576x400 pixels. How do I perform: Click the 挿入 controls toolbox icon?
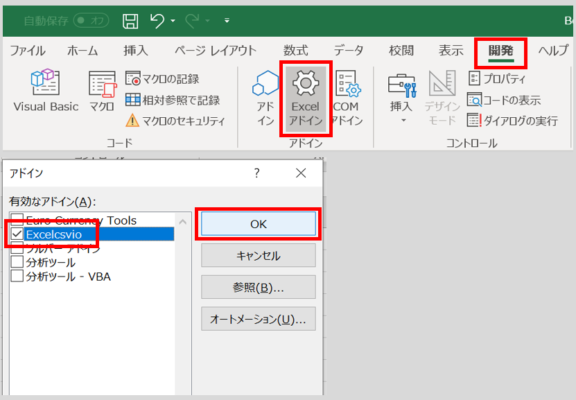point(402,85)
